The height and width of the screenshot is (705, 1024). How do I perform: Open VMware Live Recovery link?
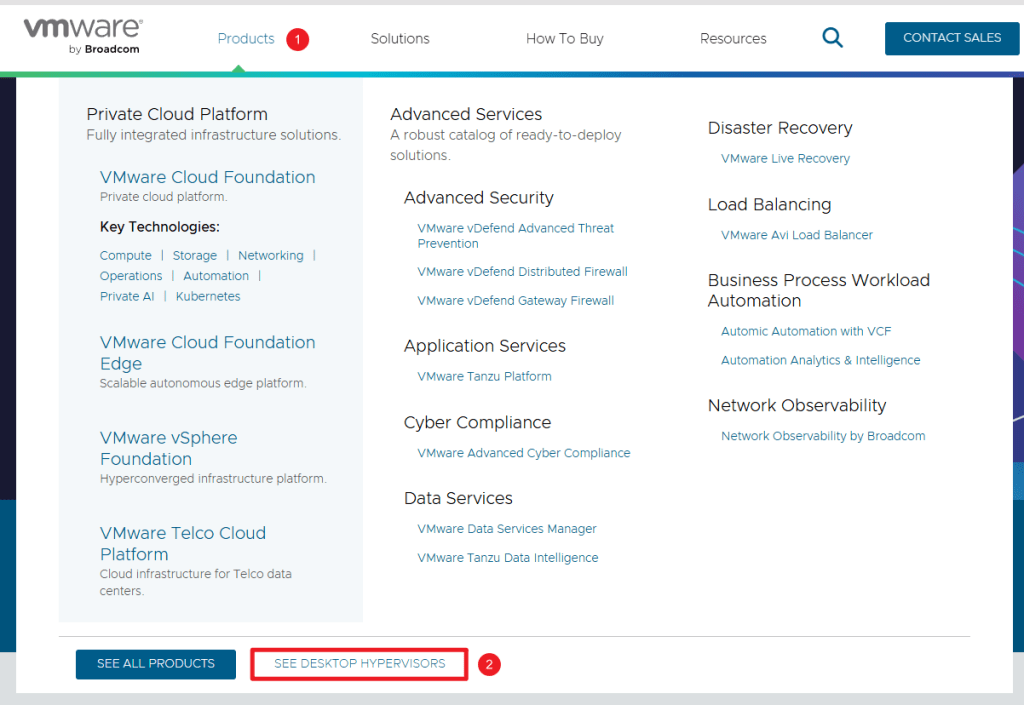785,159
